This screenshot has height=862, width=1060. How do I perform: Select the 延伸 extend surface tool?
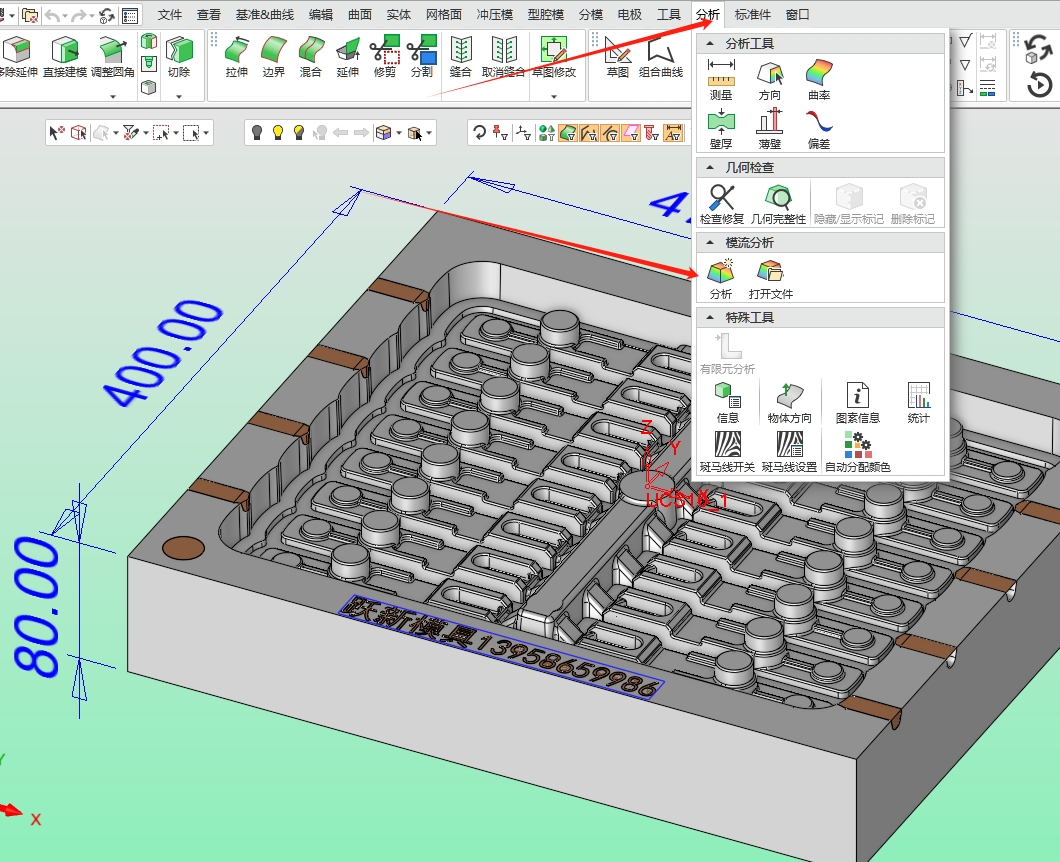tap(347, 57)
